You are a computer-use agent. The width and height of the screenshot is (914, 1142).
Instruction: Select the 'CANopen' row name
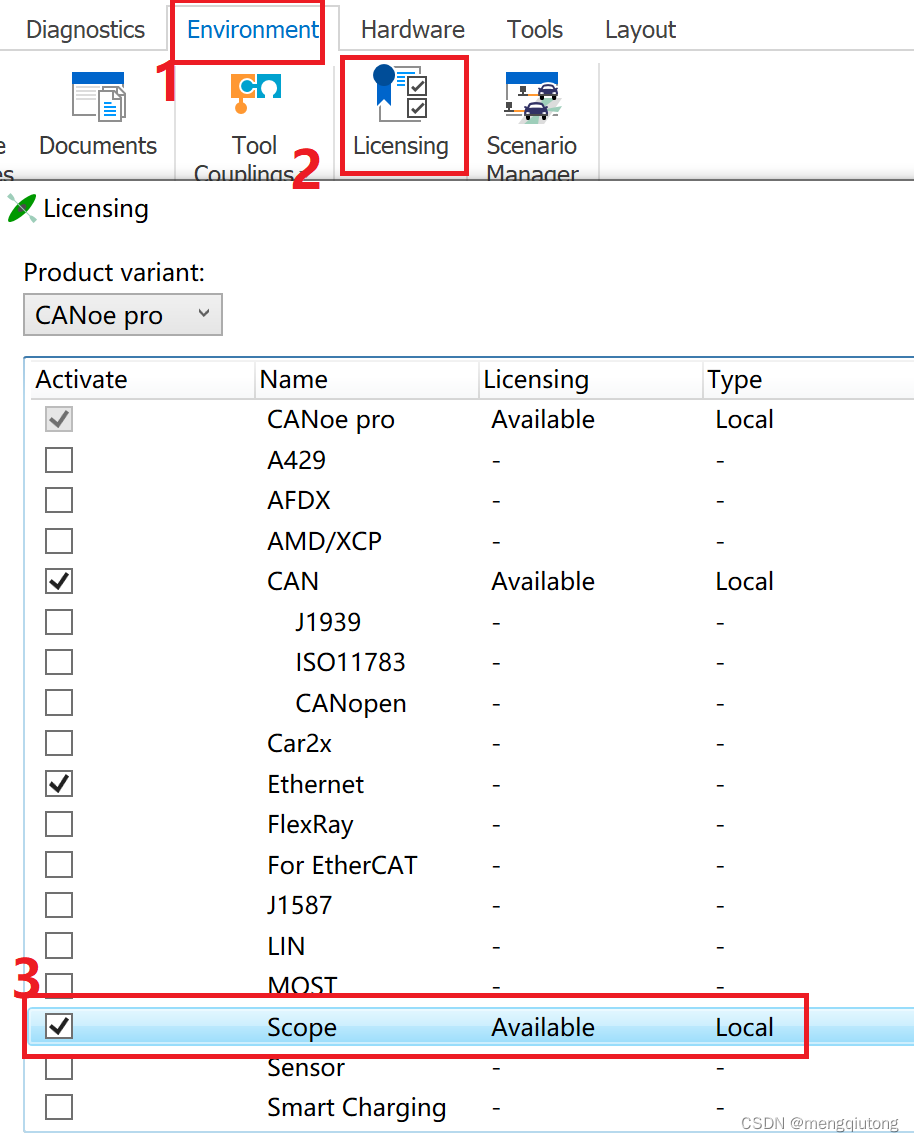click(x=350, y=704)
